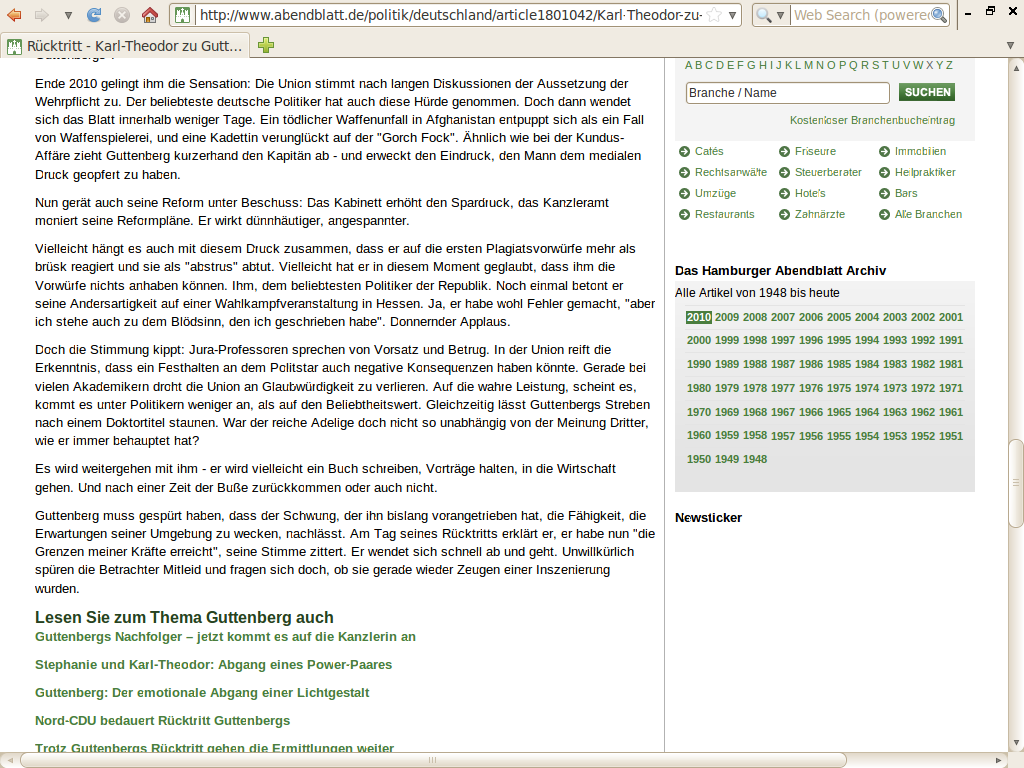Click the arrow icon beside Steuerberater
Screen dimensions: 1024x768
784,172
